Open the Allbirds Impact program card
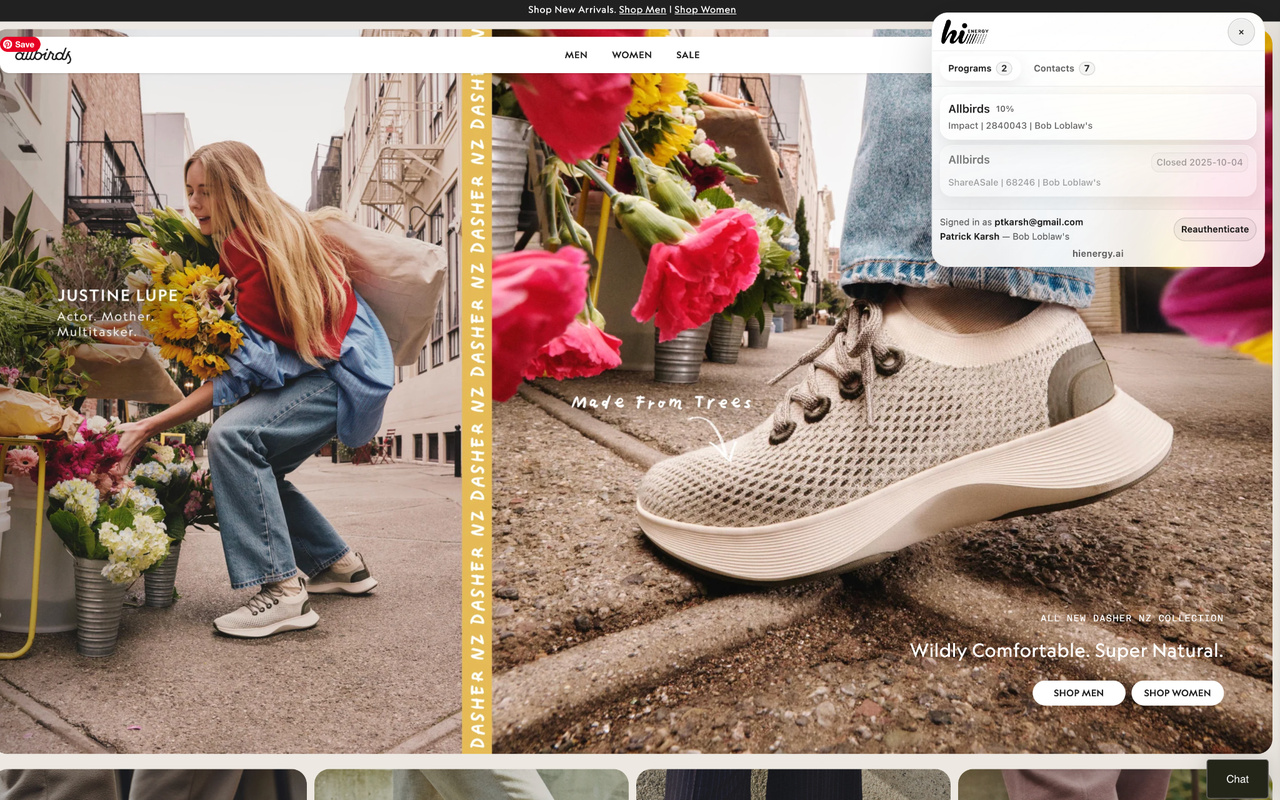 tap(1097, 117)
